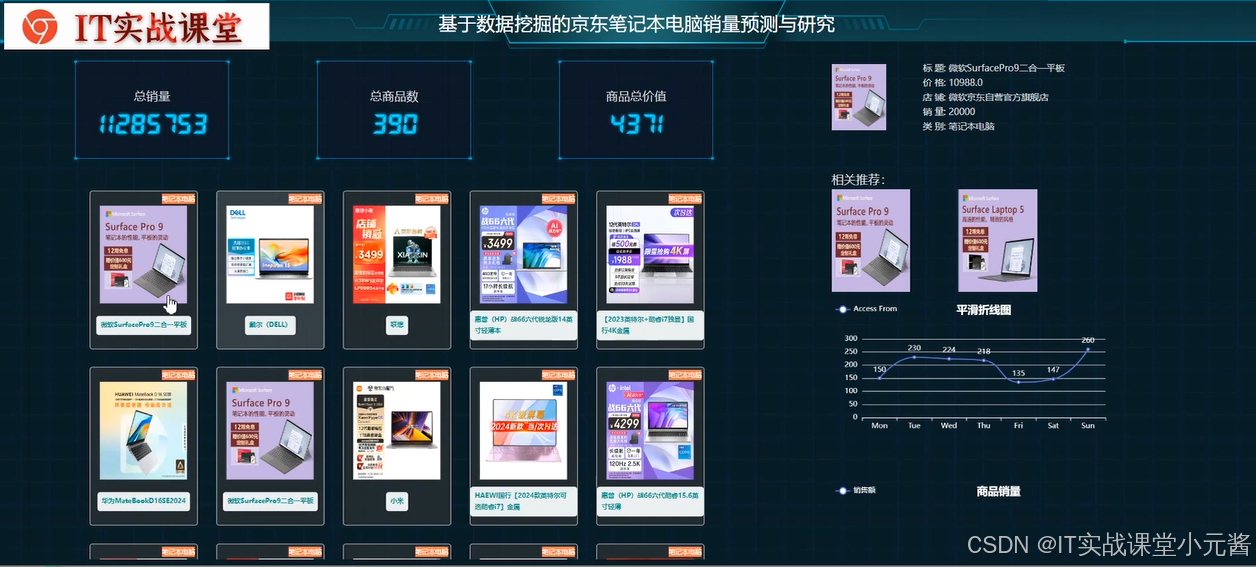The image size is (1256, 567).
Task: Click the 惠普（HP）战66六代酷睿15.6英寸轻薄 label
Action: pyautogui.click(x=650, y=500)
